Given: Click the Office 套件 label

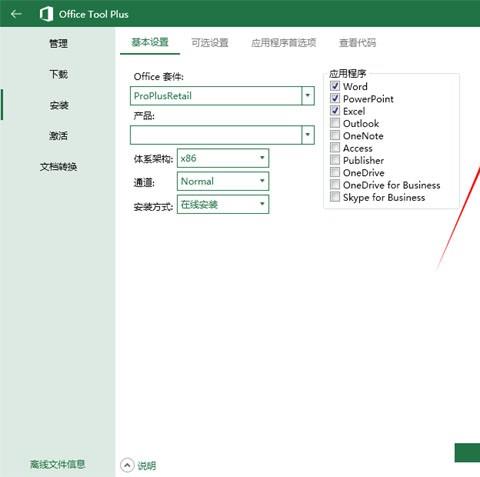Looking at the screenshot, I should (159, 77).
